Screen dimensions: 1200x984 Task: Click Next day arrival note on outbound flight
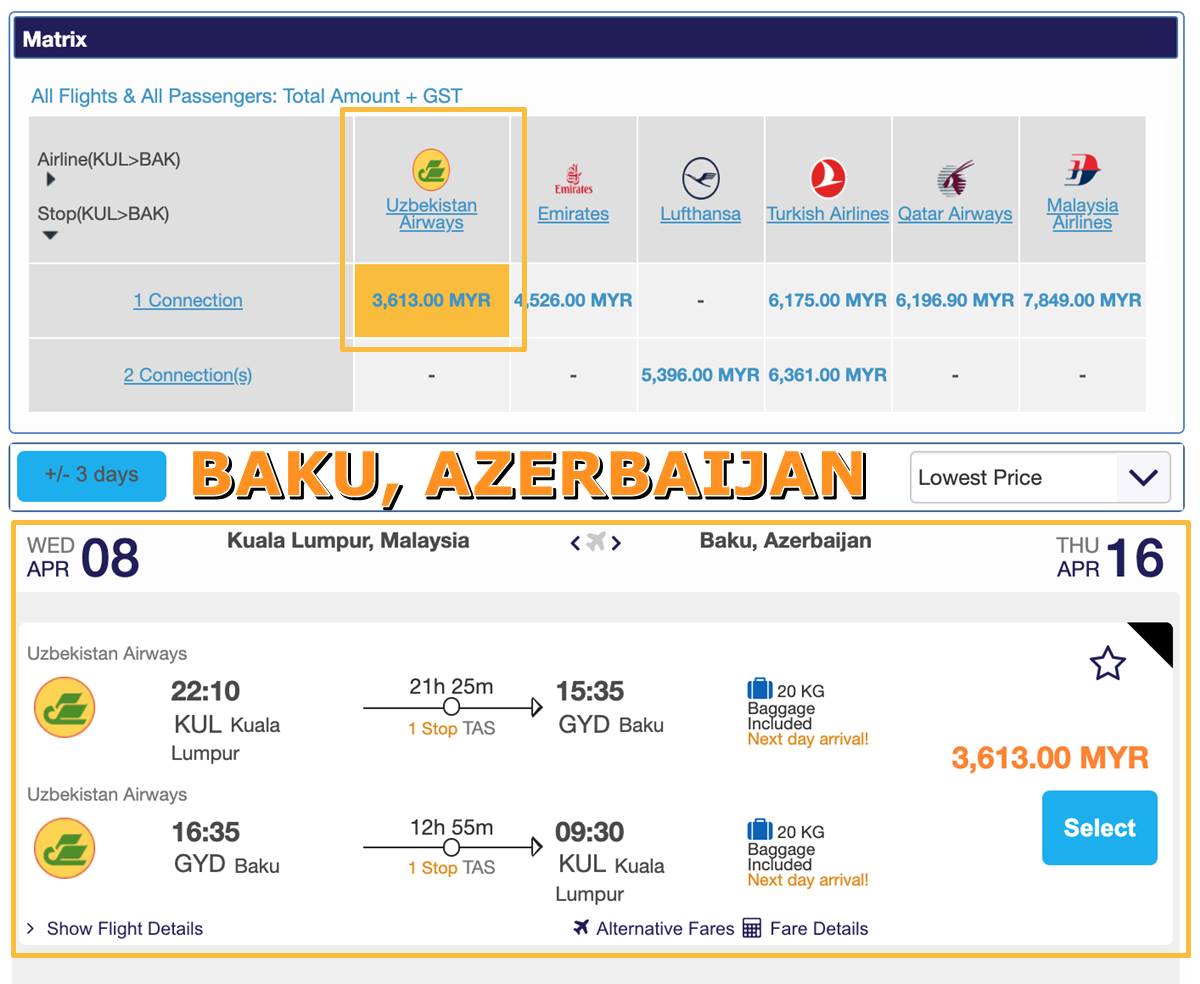[x=808, y=740]
